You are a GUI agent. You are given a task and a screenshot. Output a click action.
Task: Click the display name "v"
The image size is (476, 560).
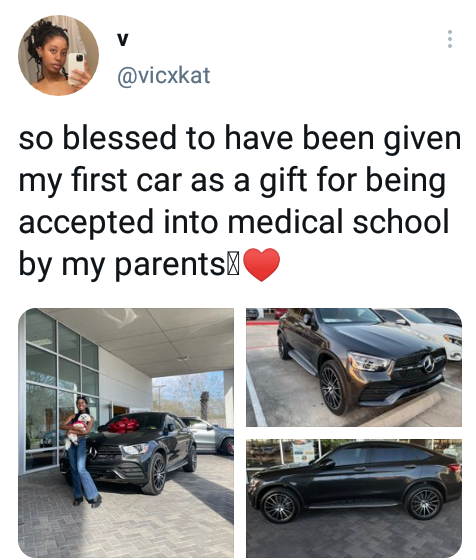pos(122,40)
